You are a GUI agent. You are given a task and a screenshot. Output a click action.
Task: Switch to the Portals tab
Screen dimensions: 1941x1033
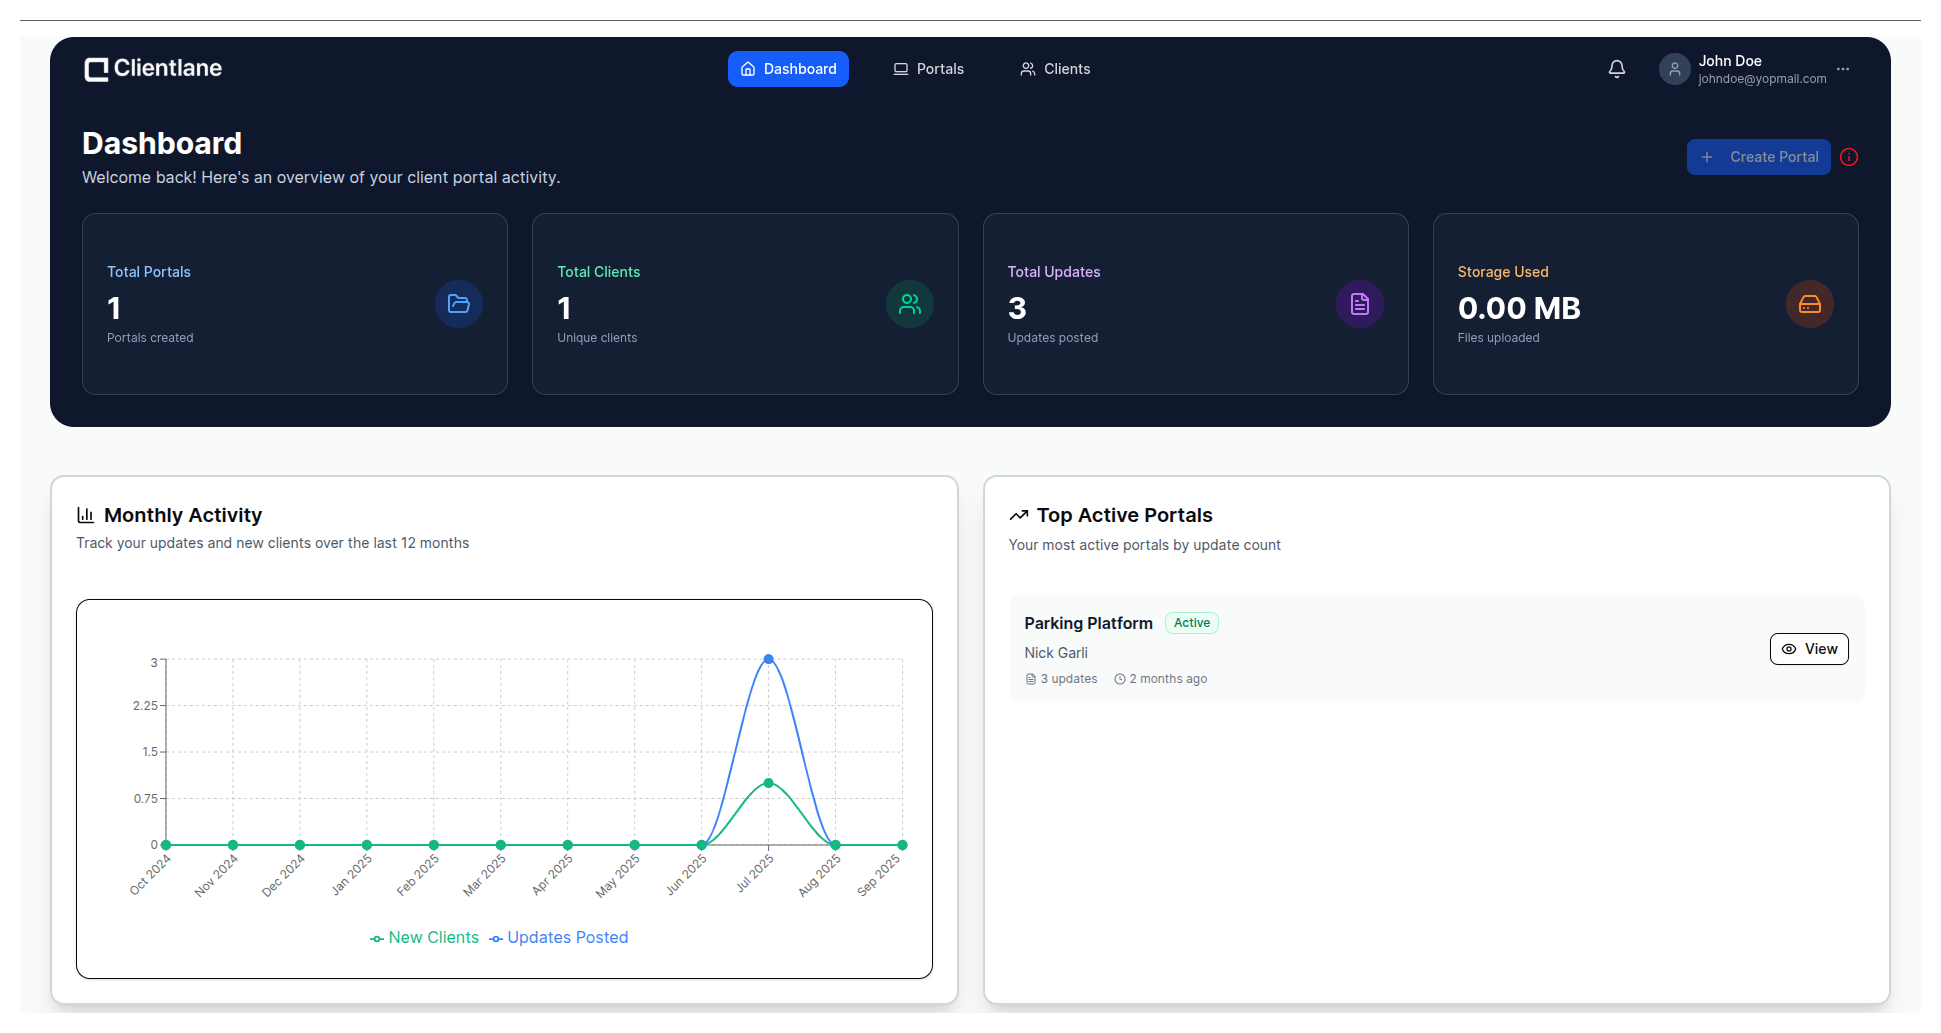click(928, 68)
